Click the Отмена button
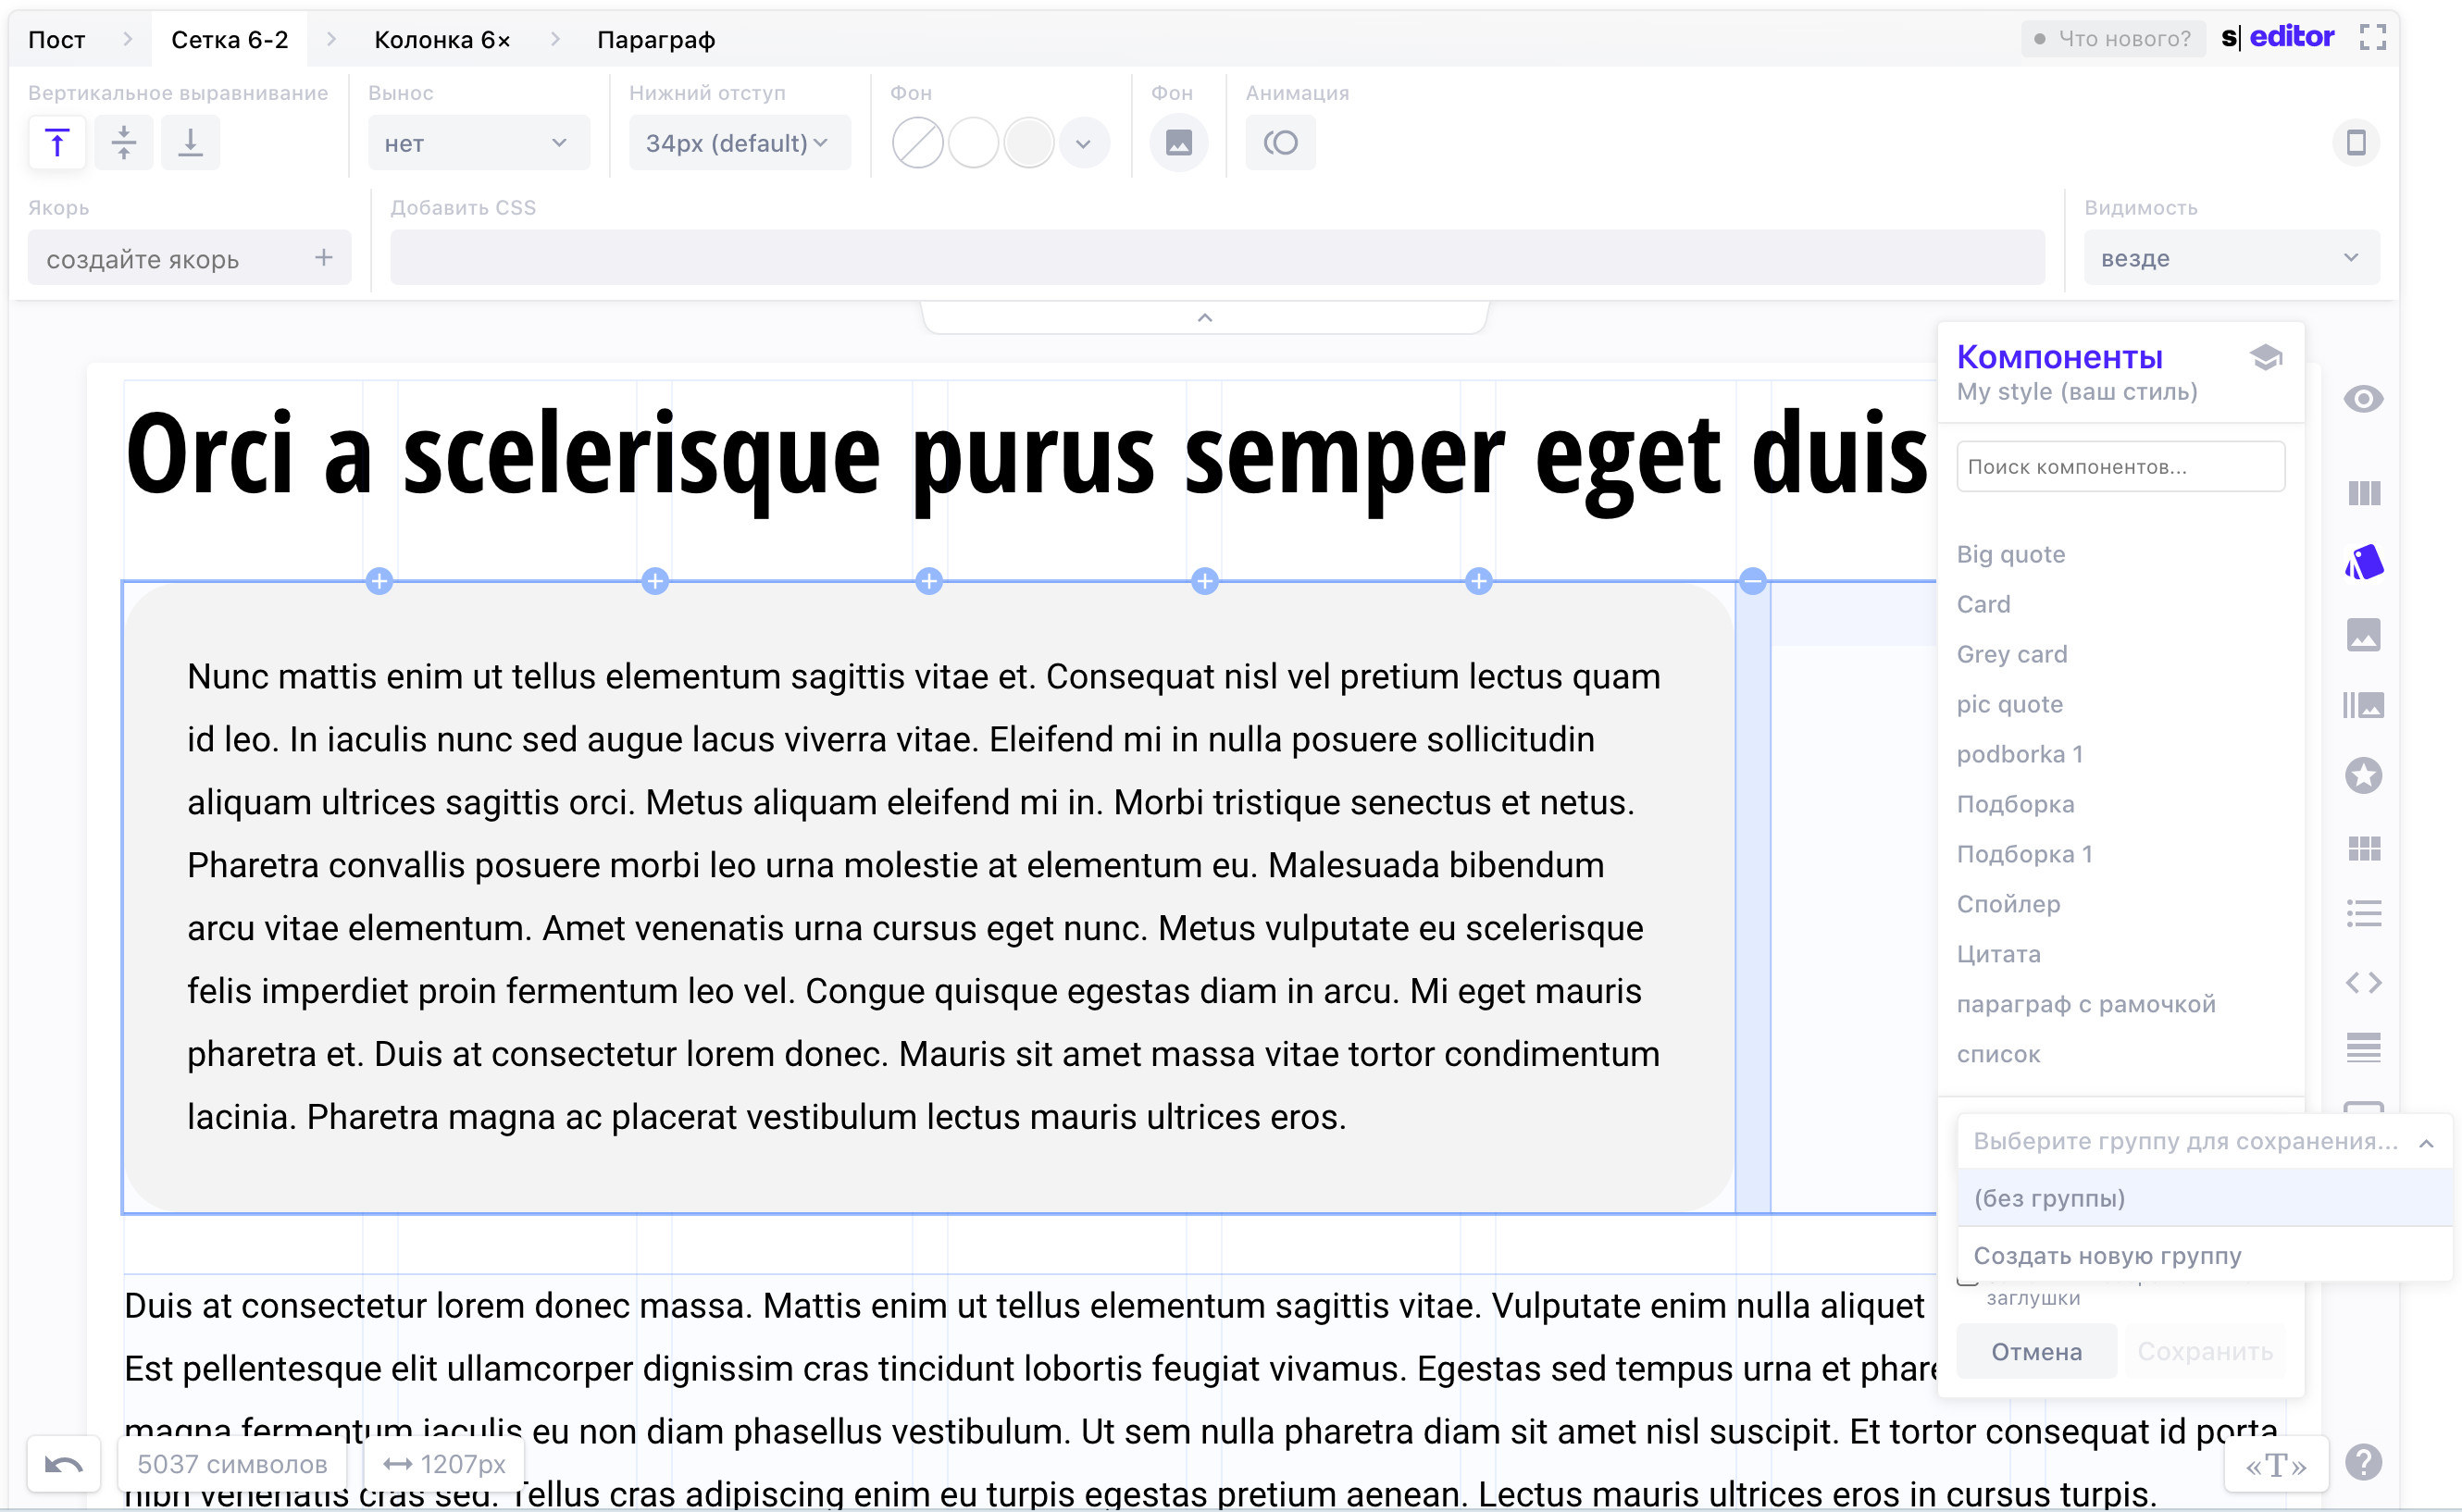The image size is (2462, 1512). pos(2036,1352)
